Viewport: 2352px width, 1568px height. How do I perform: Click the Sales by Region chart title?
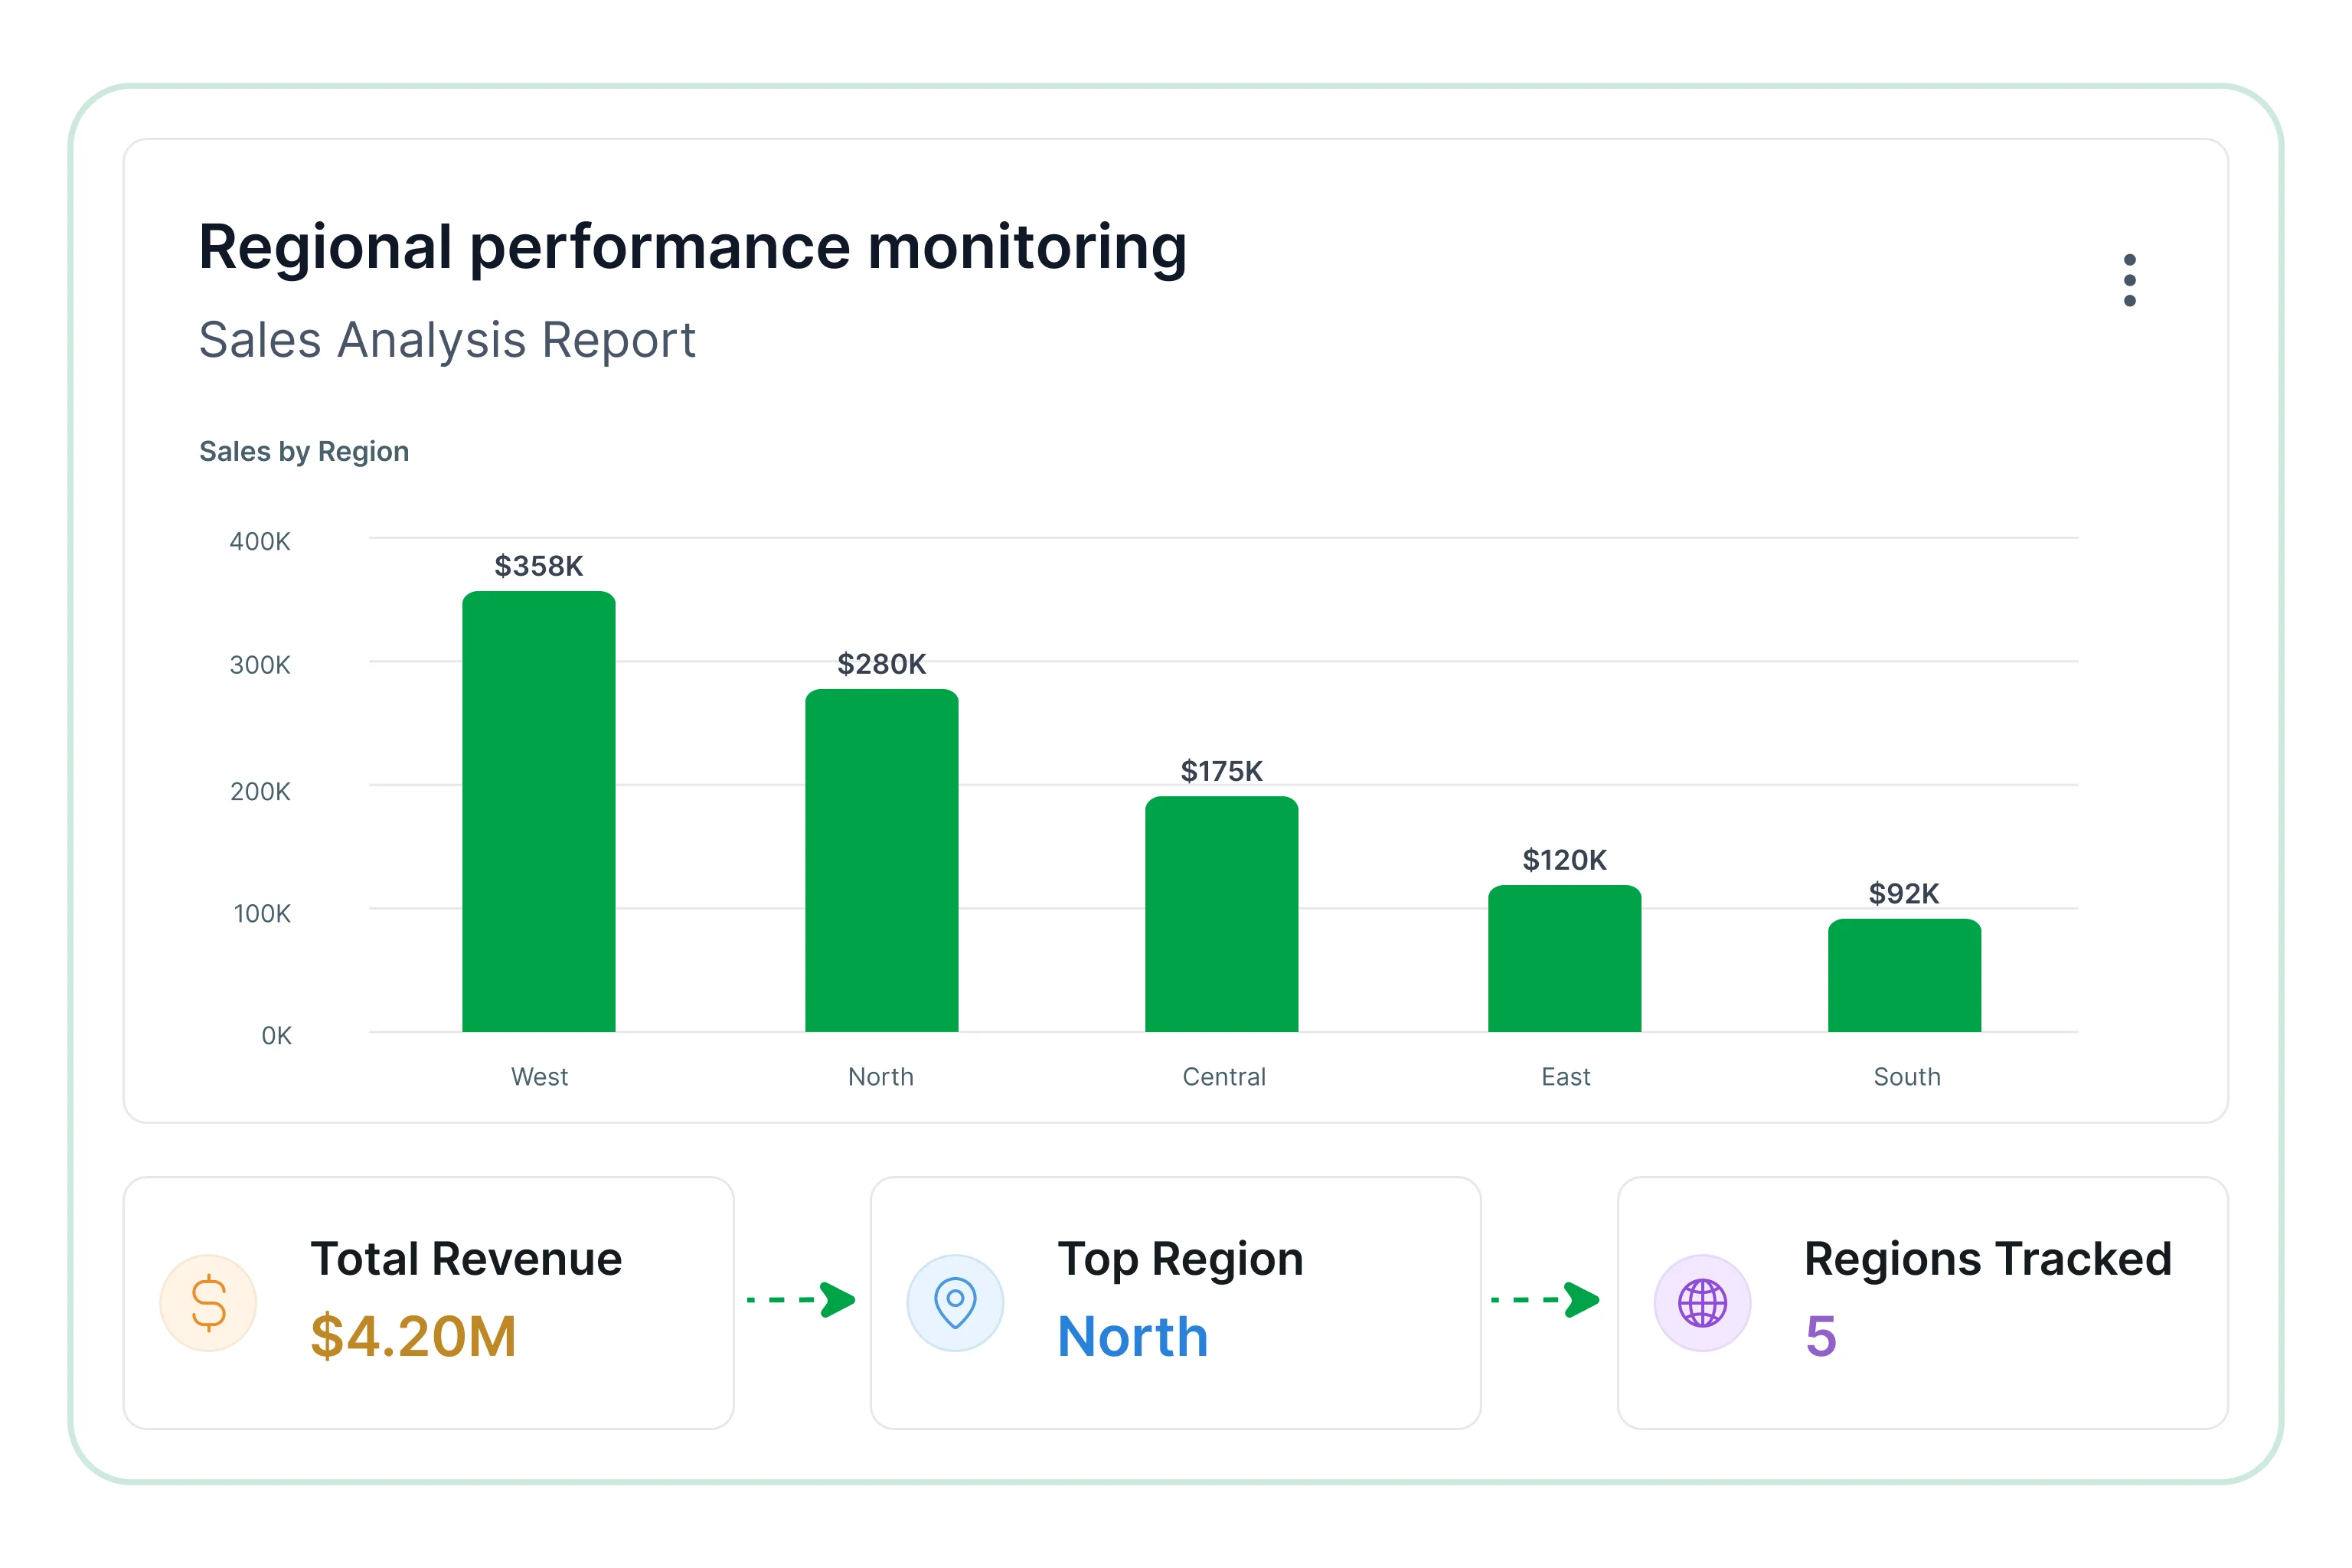point(304,452)
